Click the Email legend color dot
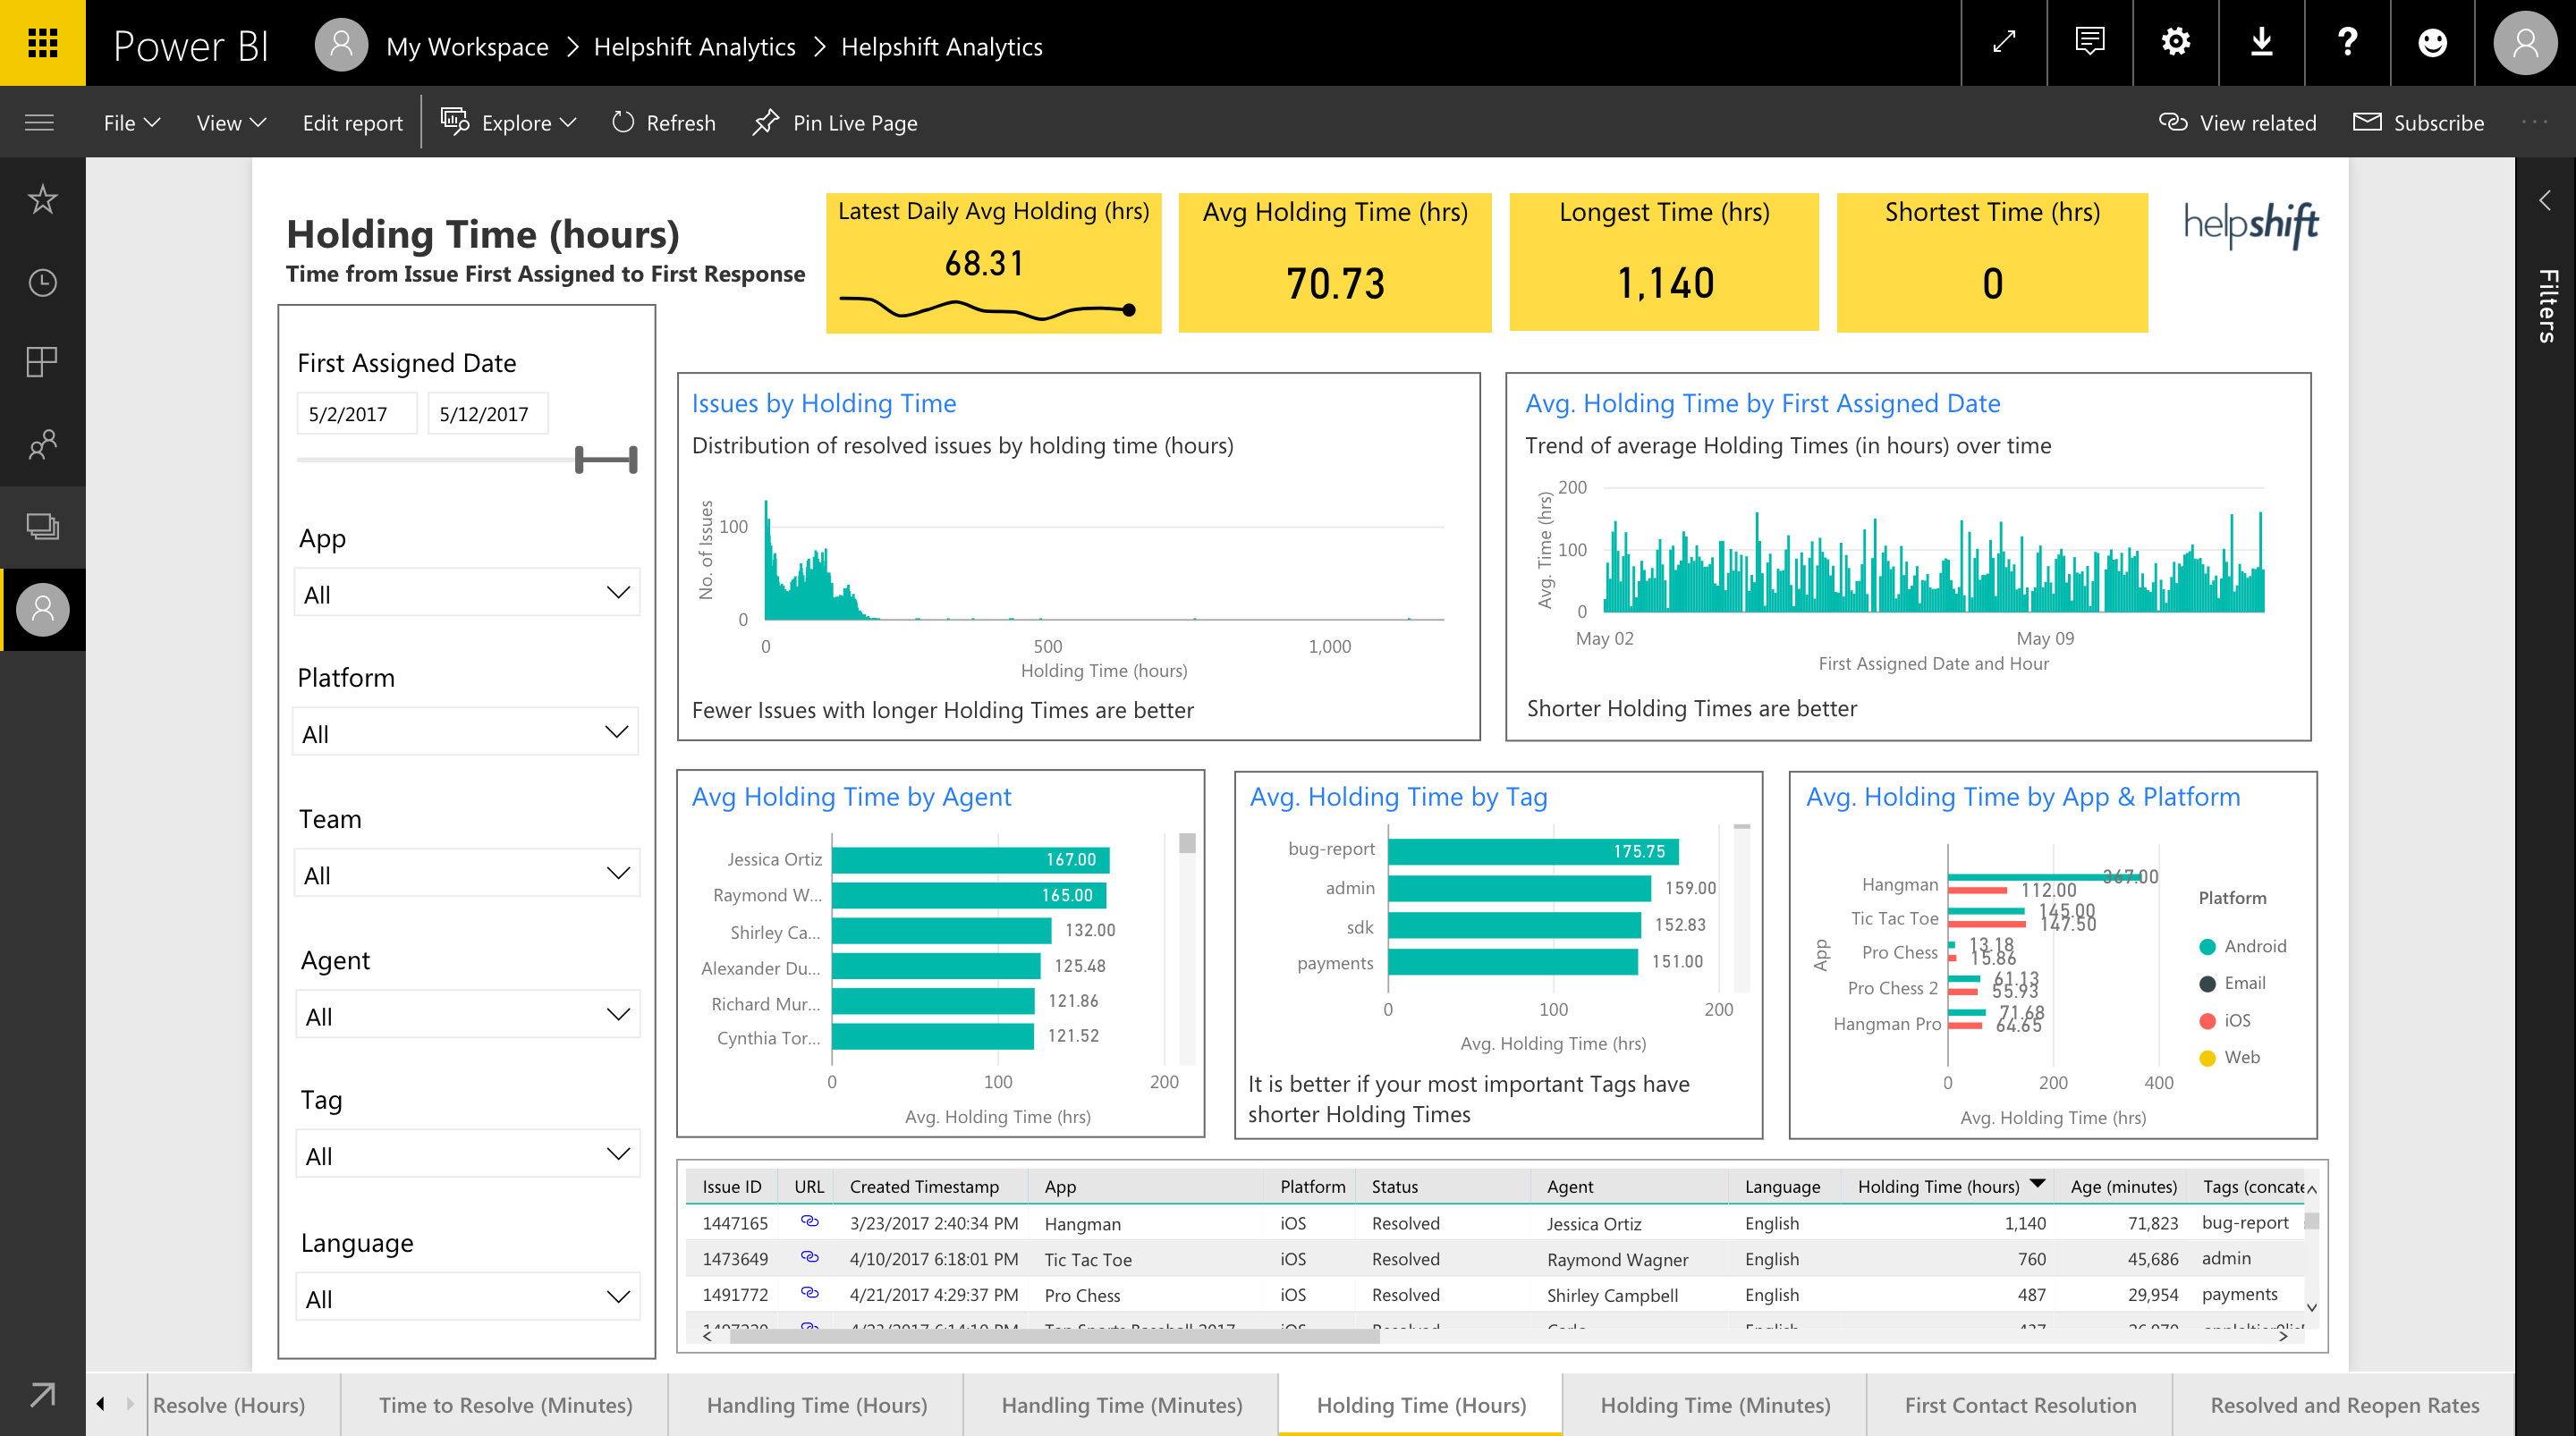Image resolution: width=2576 pixels, height=1436 pixels. coord(2207,983)
